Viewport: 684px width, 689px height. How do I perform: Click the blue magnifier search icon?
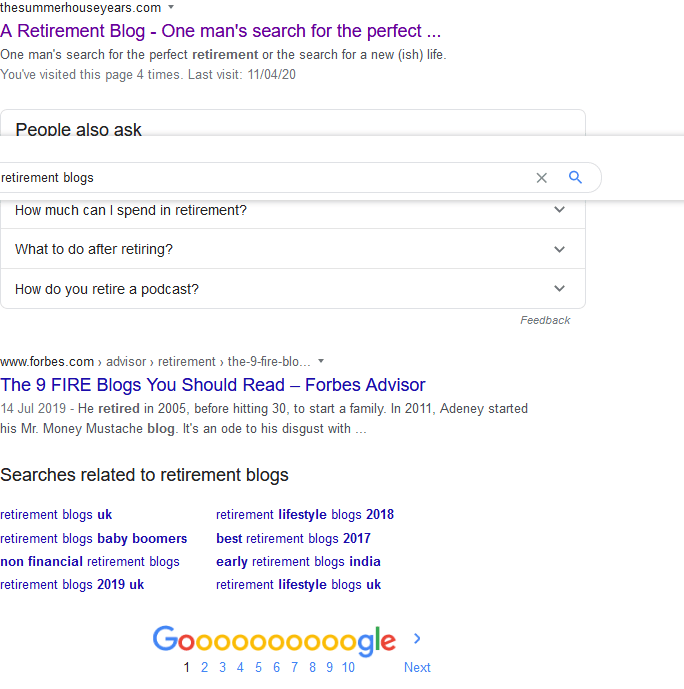(575, 177)
